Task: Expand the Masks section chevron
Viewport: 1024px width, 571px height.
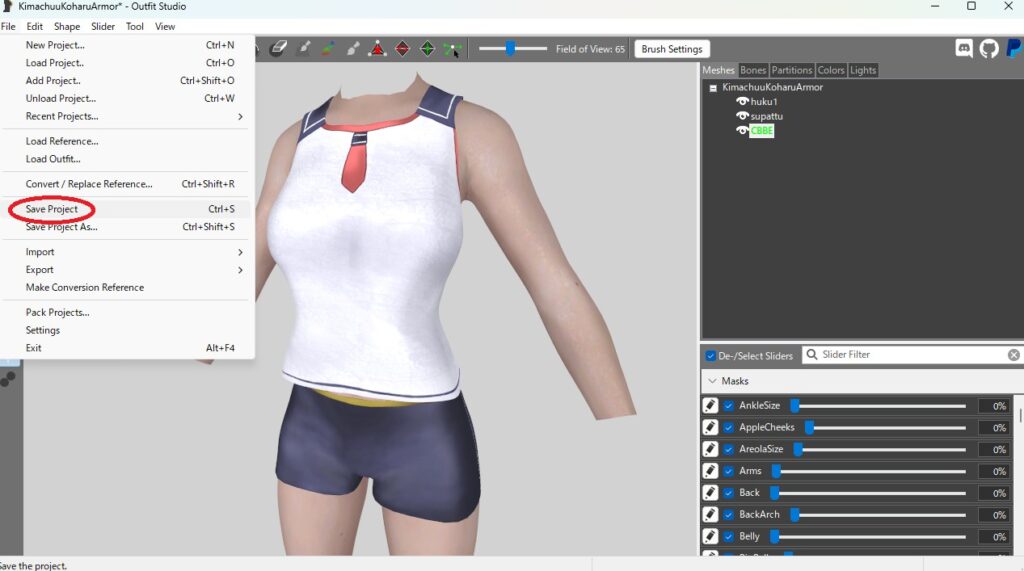Action: (712, 381)
